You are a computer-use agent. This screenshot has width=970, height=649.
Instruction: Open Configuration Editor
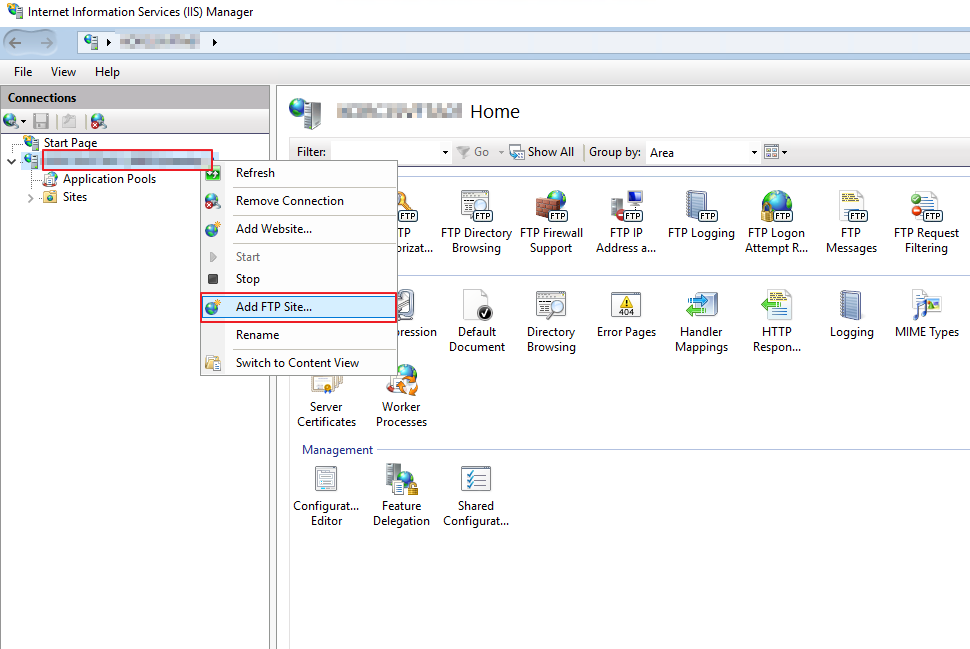[326, 495]
